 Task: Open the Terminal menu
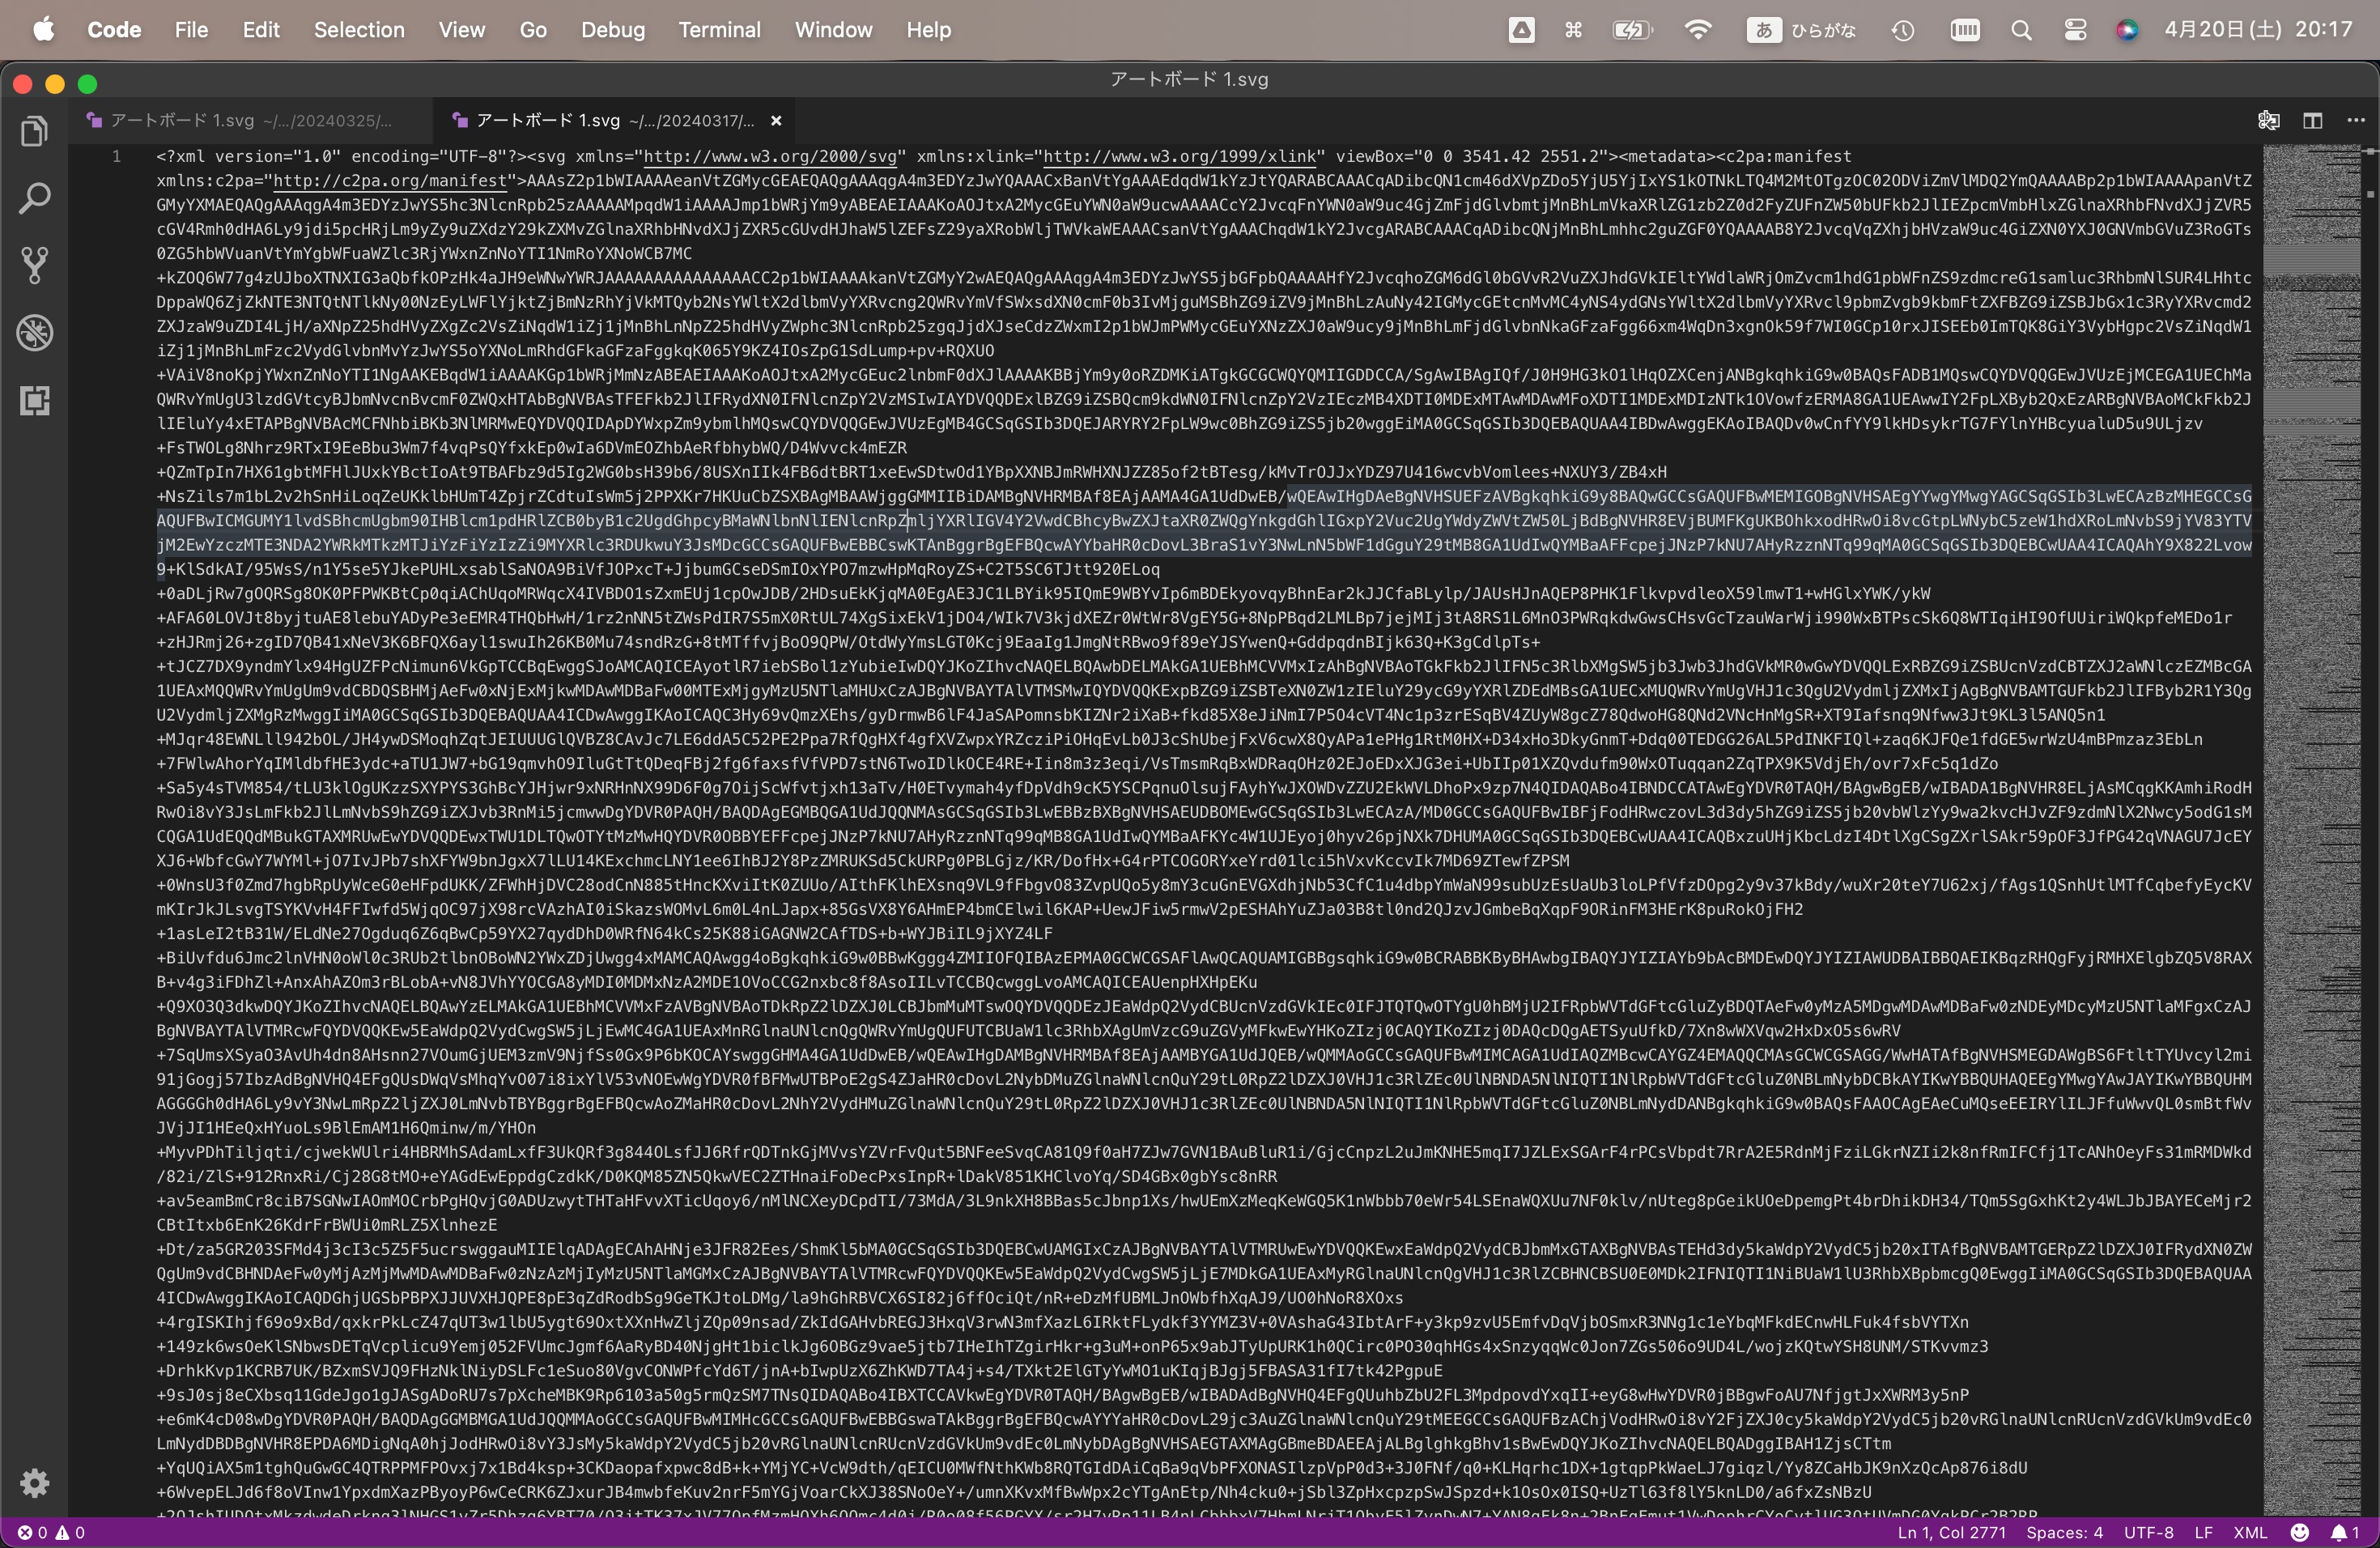pyautogui.click(x=719, y=30)
